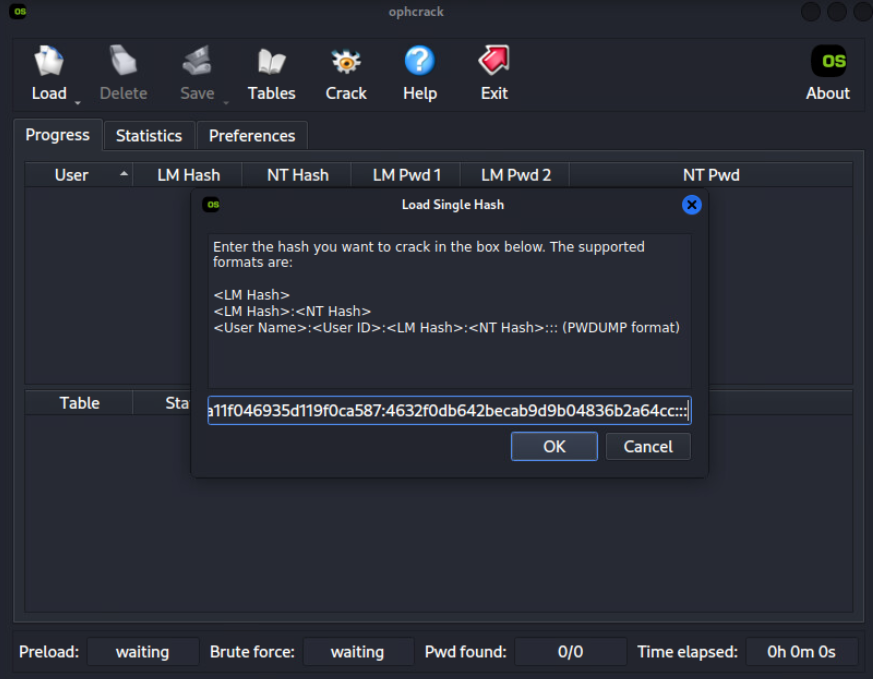Click the PWDUMP format line in dialog

pyautogui.click(x=447, y=327)
